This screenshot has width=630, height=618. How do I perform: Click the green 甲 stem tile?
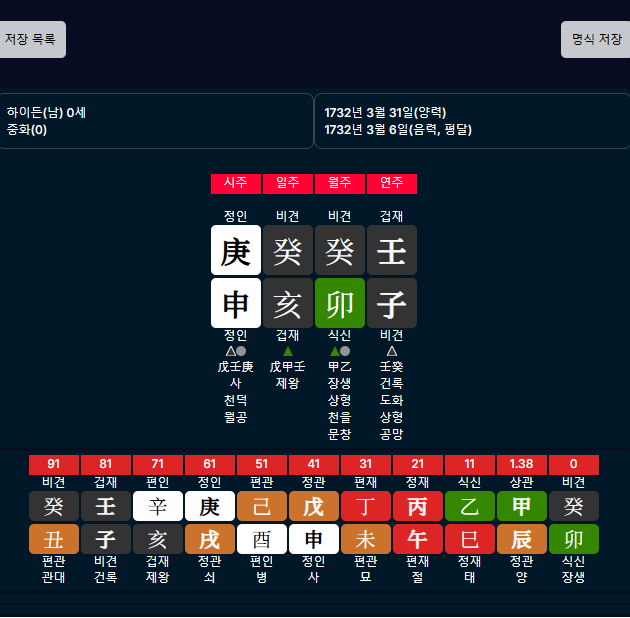click(522, 506)
